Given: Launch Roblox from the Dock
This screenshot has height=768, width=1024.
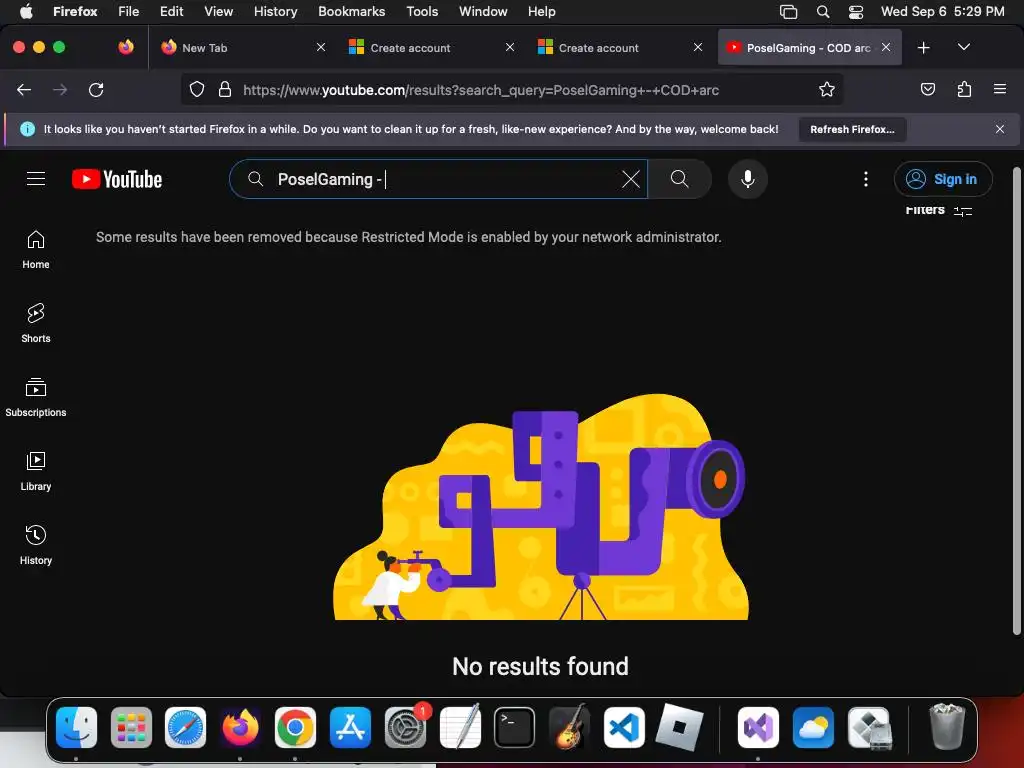Looking at the screenshot, I should [x=679, y=727].
